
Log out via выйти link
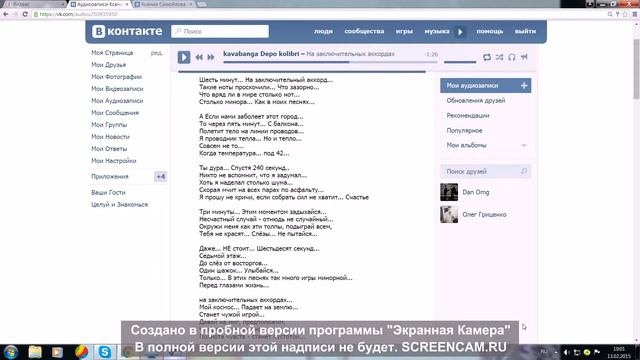click(x=525, y=31)
